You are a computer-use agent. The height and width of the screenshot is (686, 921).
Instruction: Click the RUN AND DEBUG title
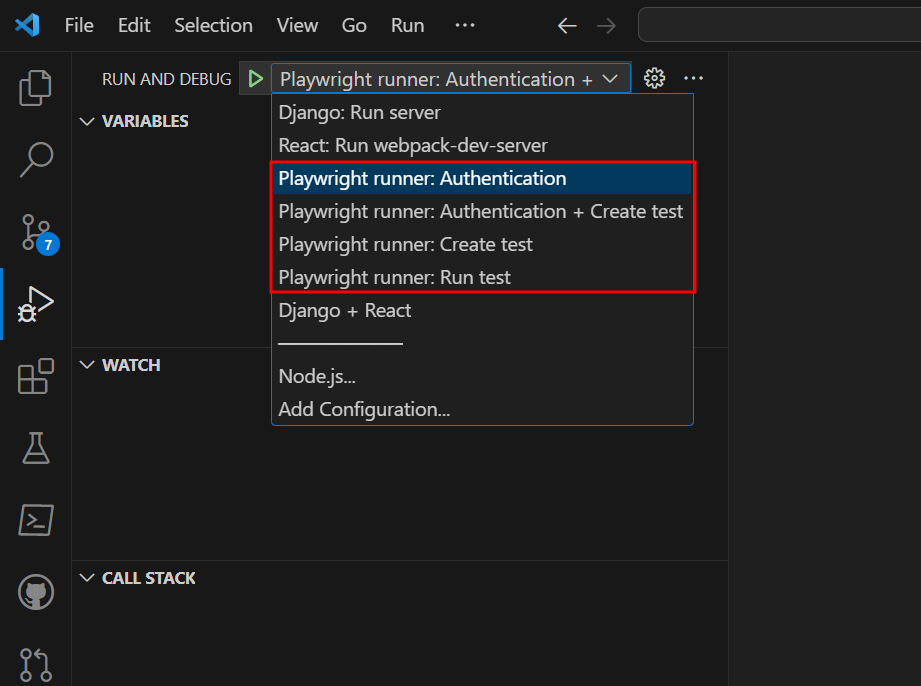[166, 79]
